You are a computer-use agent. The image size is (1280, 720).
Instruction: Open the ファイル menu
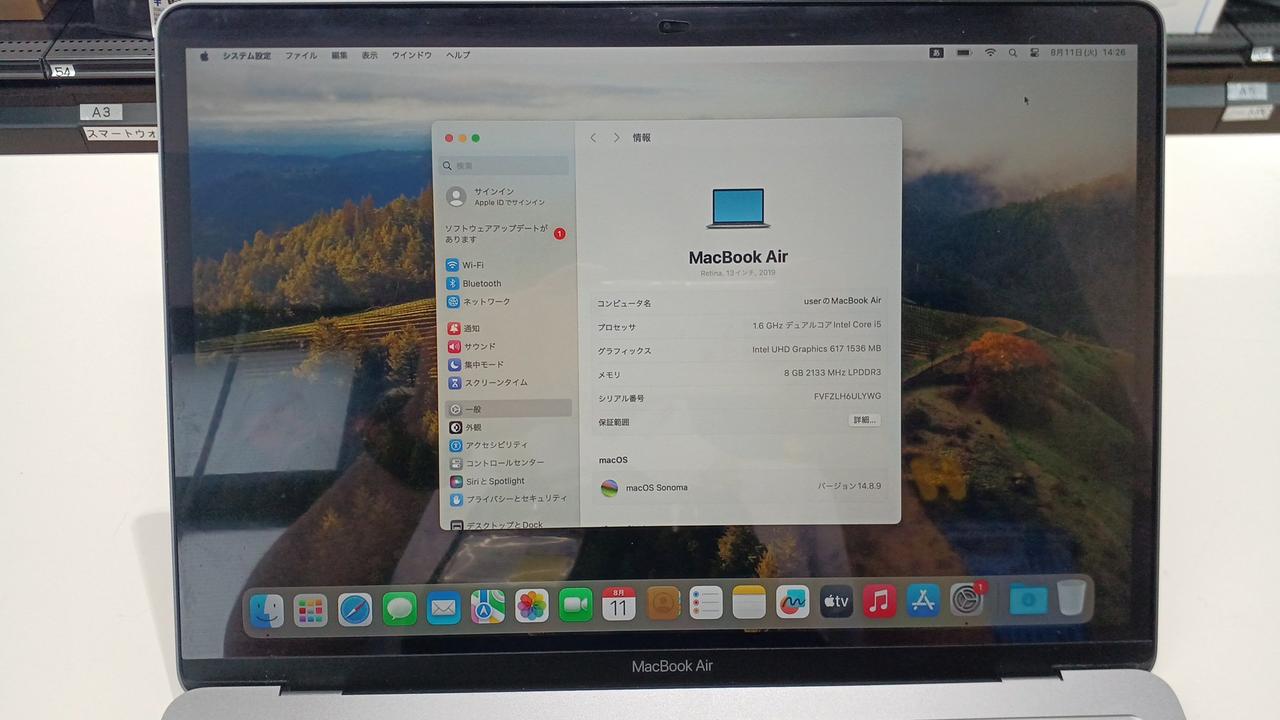coord(301,56)
